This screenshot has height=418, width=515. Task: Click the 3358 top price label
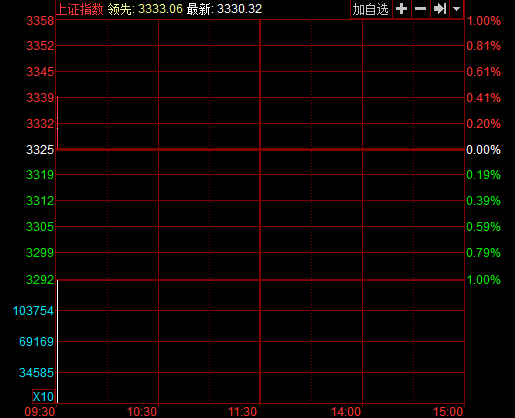40,21
